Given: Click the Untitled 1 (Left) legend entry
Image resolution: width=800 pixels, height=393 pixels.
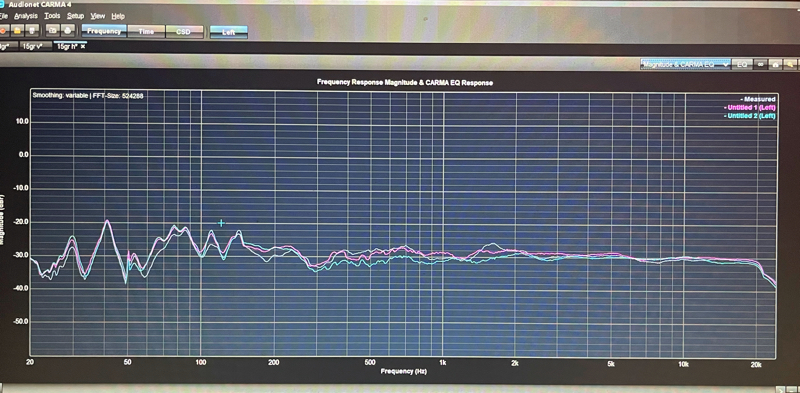Looking at the screenshot, I should [749, 108].
